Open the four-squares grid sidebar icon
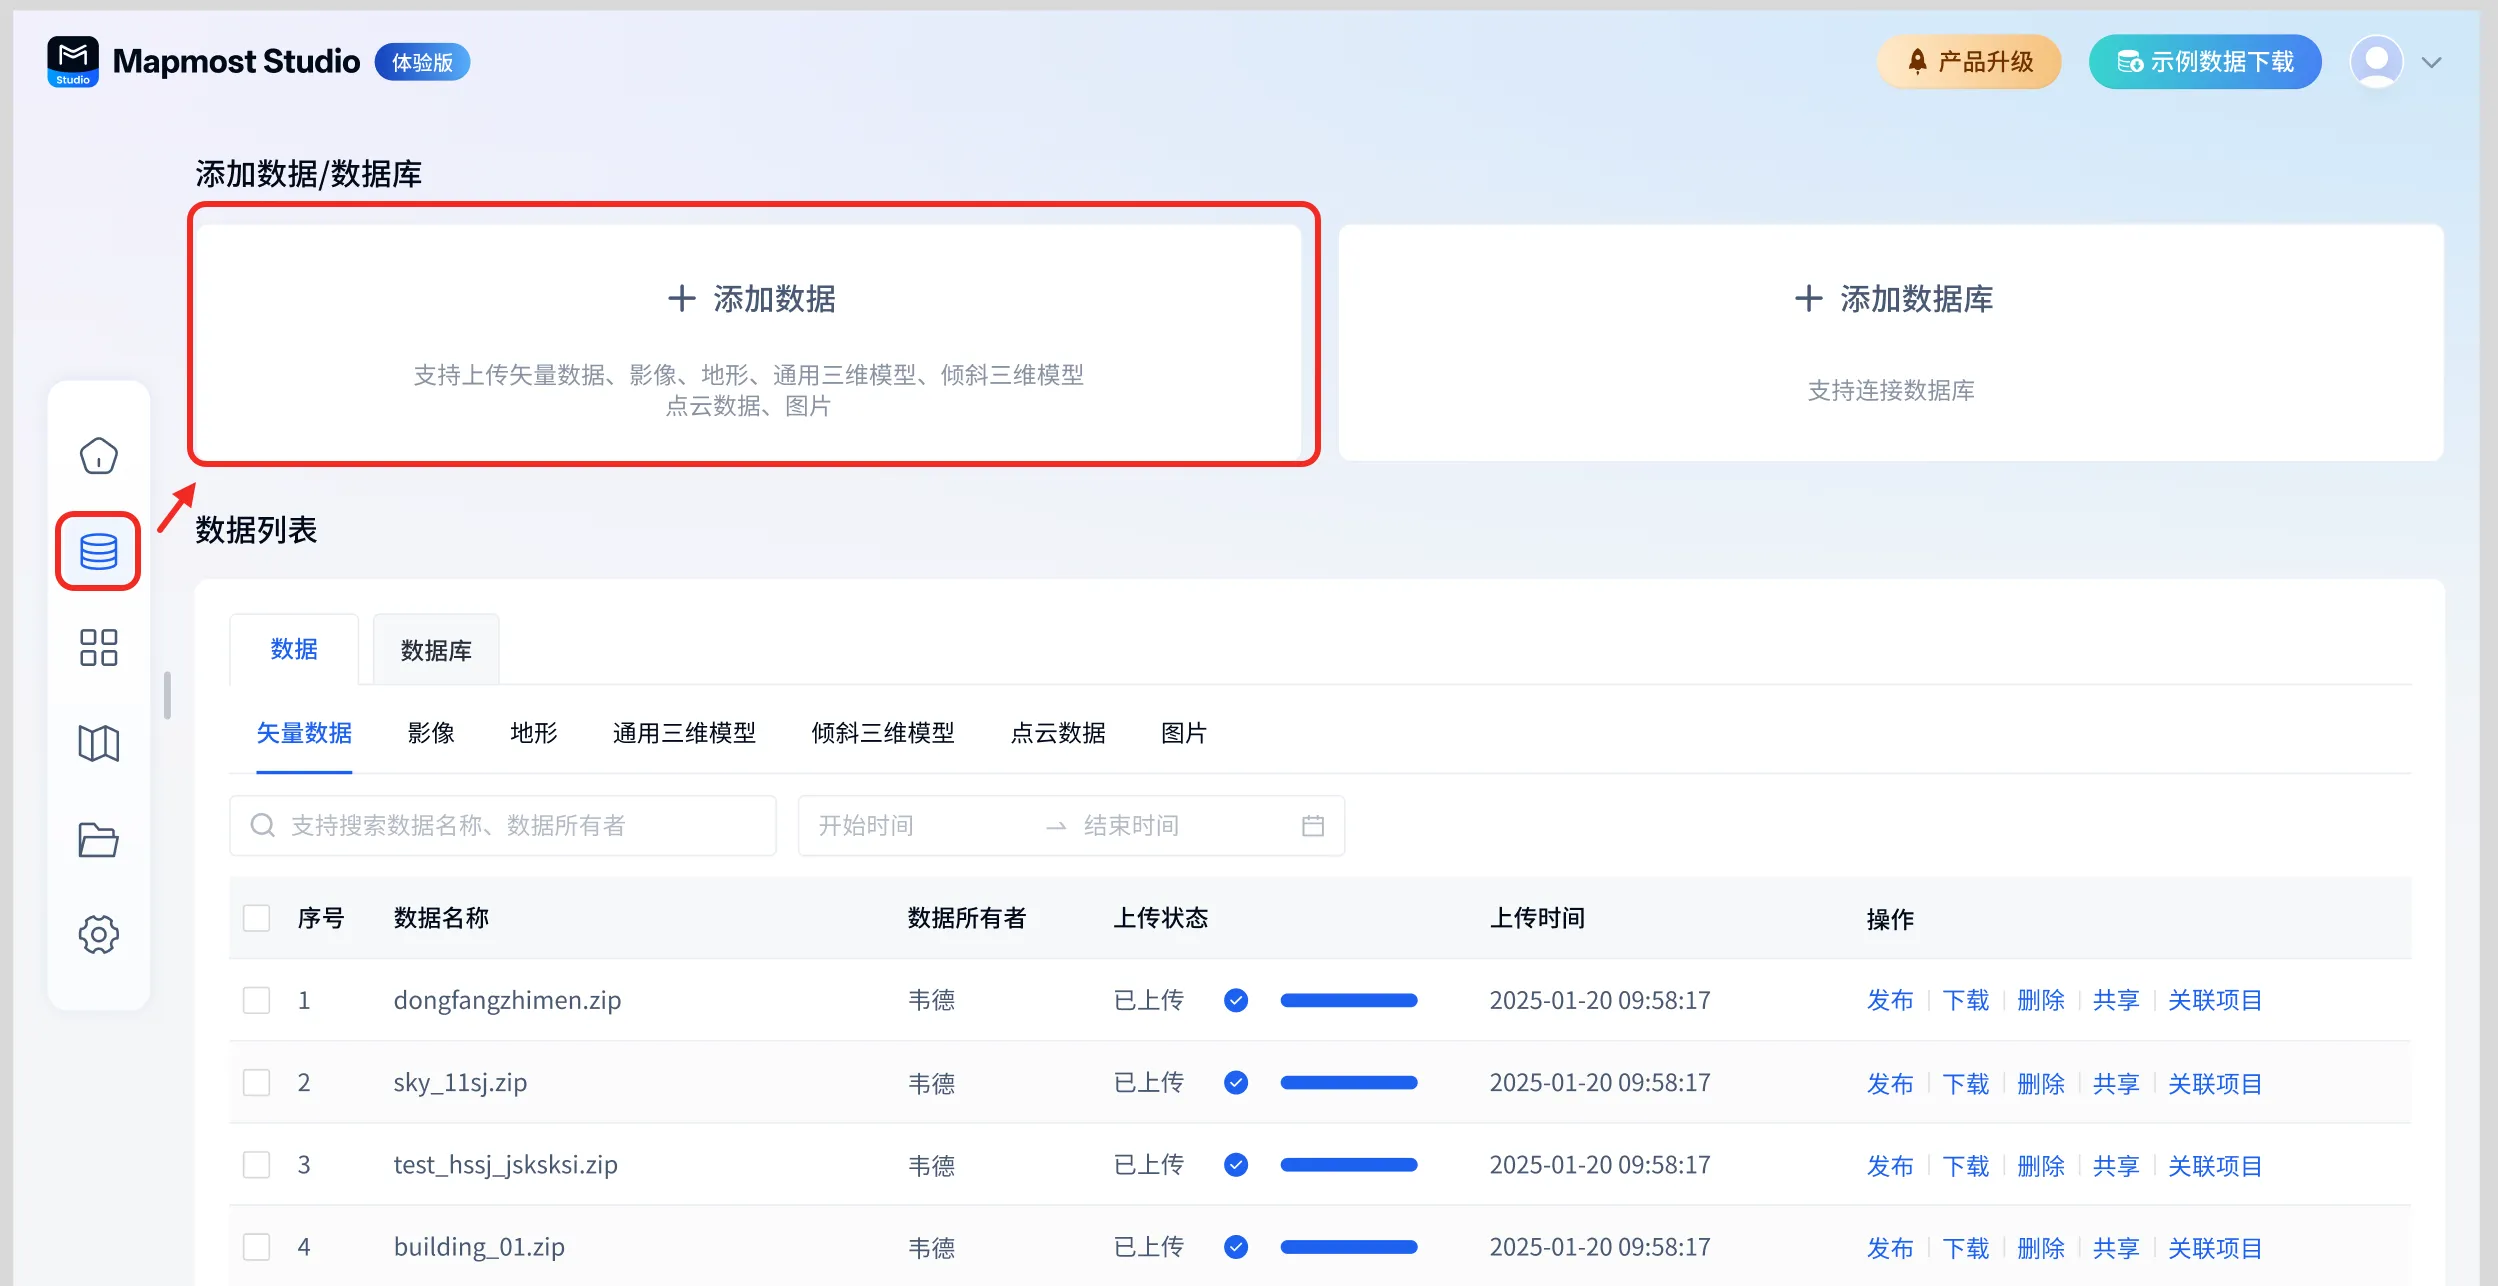The height and width of the screenshot is (1286, 2498). coord(98,647)
